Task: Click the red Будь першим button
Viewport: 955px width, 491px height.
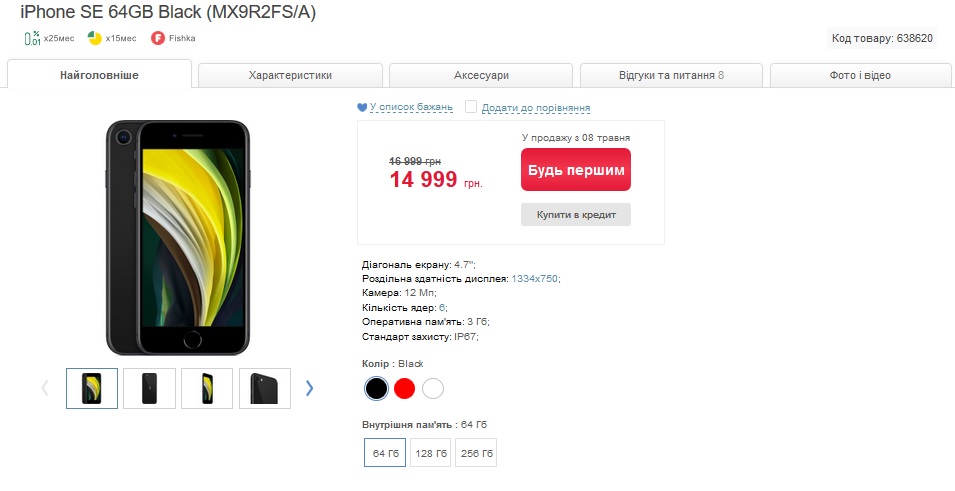Action: click(576, 170)
